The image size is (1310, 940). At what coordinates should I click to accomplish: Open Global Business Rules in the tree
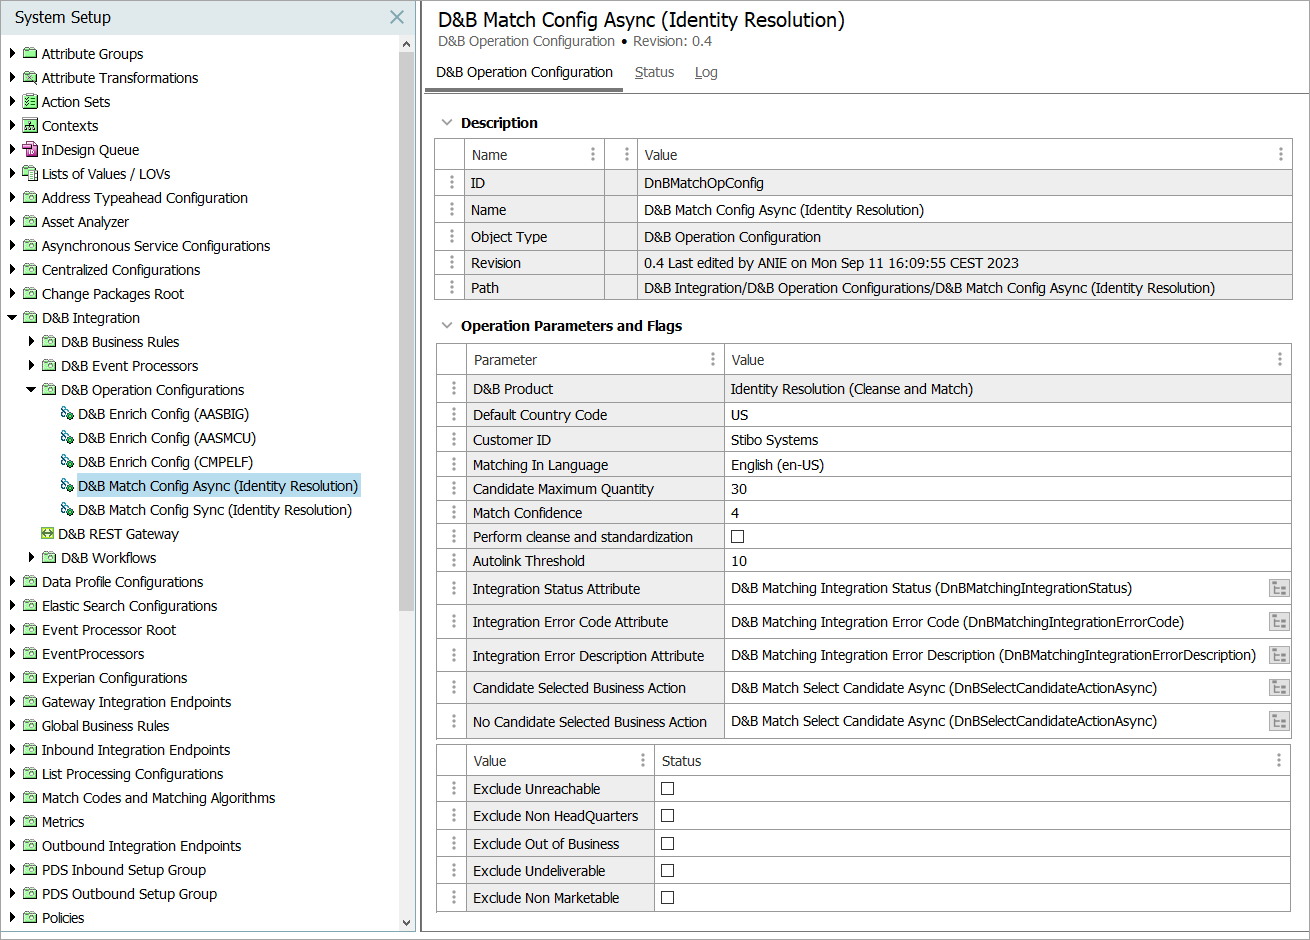[105, 726]
